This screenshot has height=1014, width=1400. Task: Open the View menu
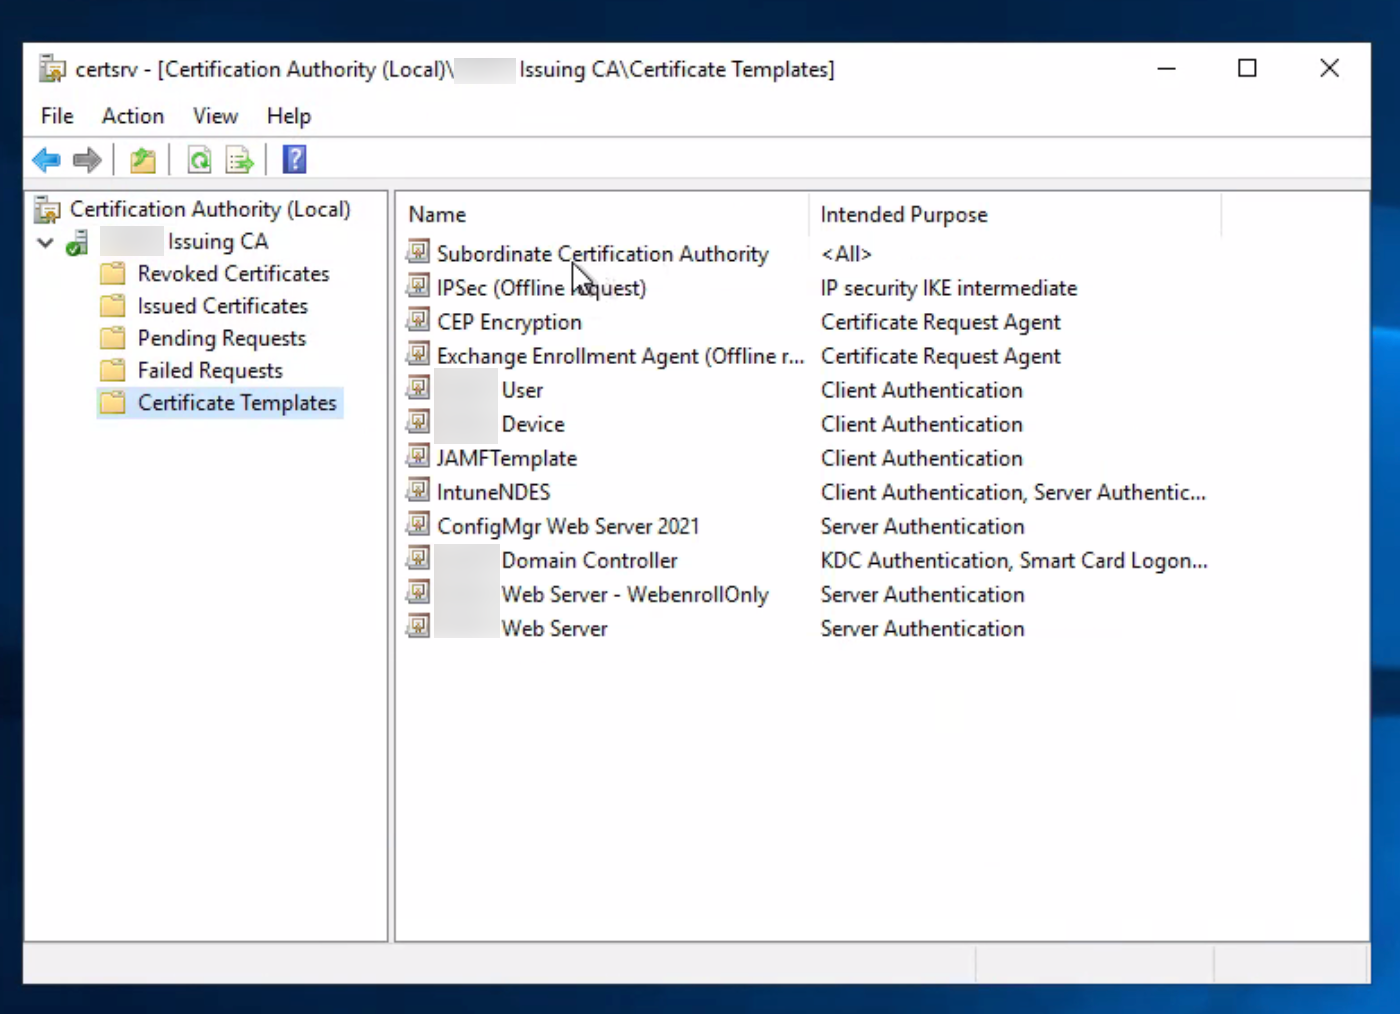pos(215,116)
